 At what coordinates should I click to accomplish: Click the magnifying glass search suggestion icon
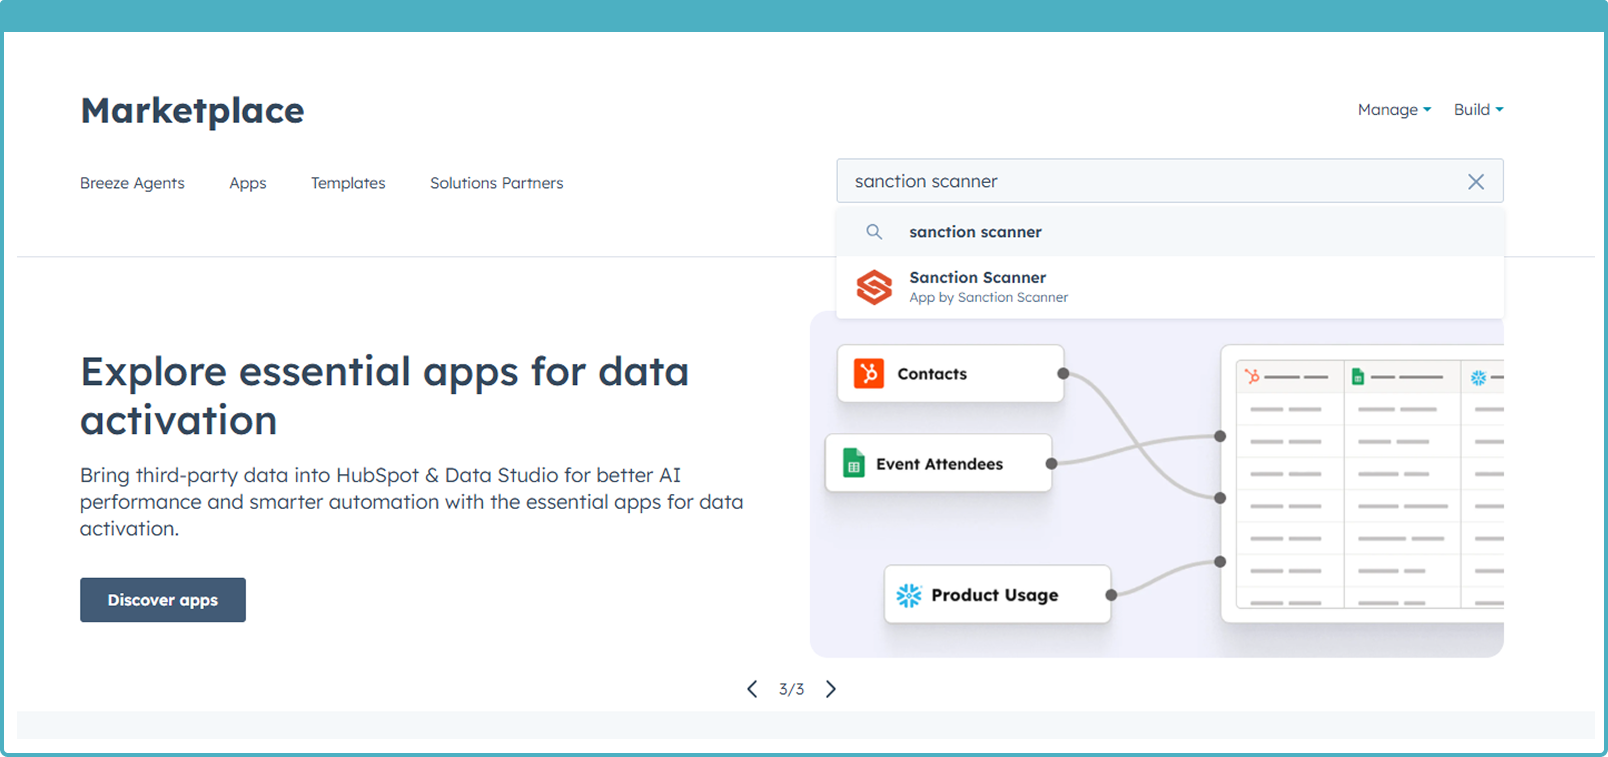point(874,232)
